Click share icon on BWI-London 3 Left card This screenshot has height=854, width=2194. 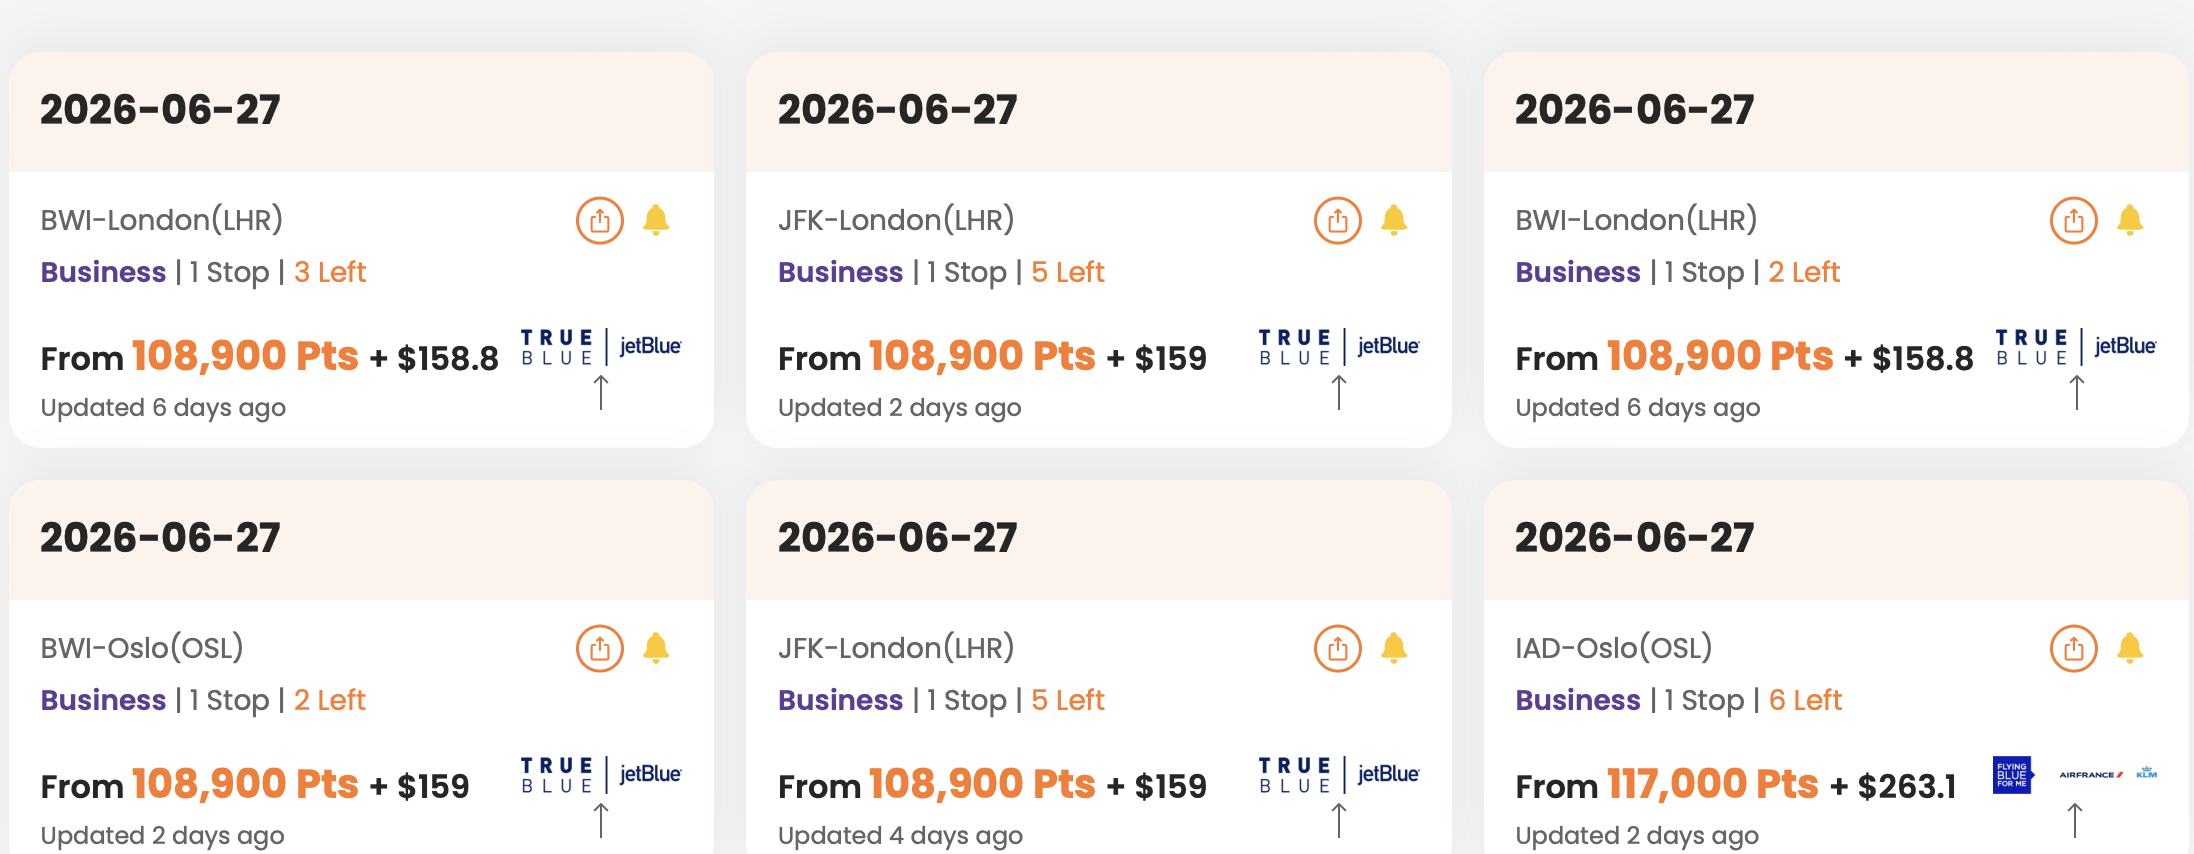pos(599,220)
